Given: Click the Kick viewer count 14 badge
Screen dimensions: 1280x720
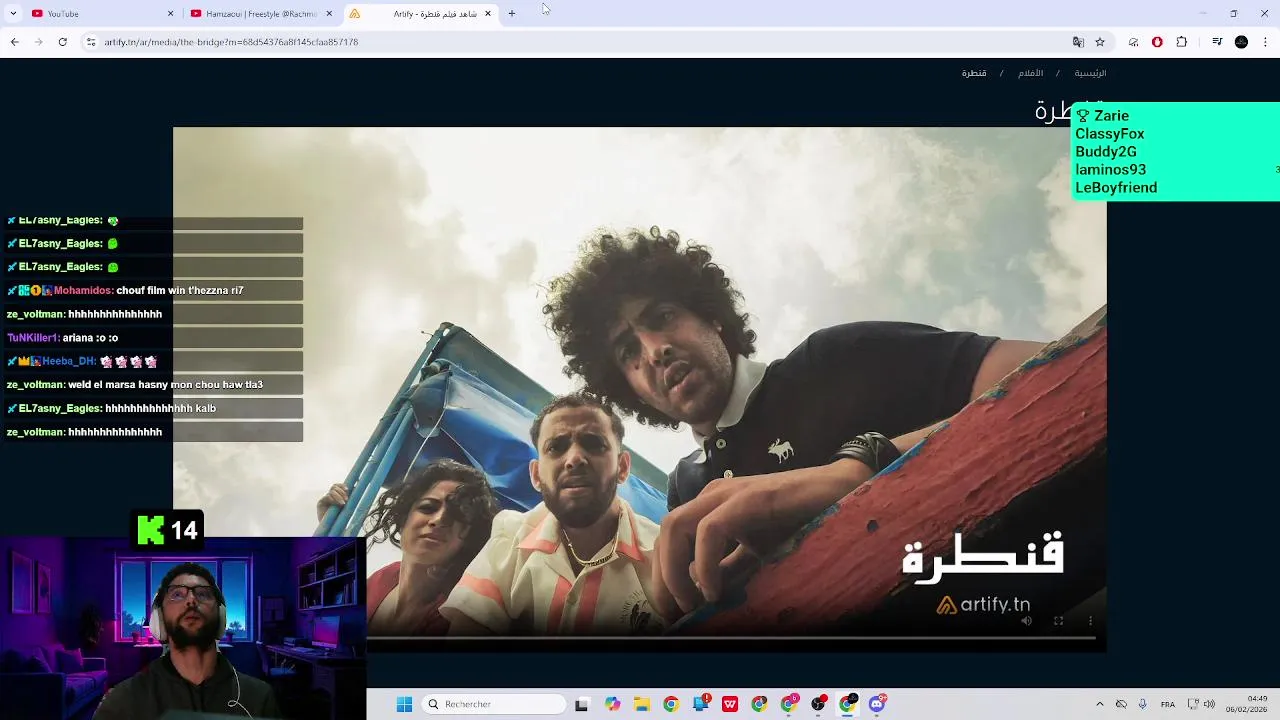Looking at the screenshot, I should [x=168, y=530].
